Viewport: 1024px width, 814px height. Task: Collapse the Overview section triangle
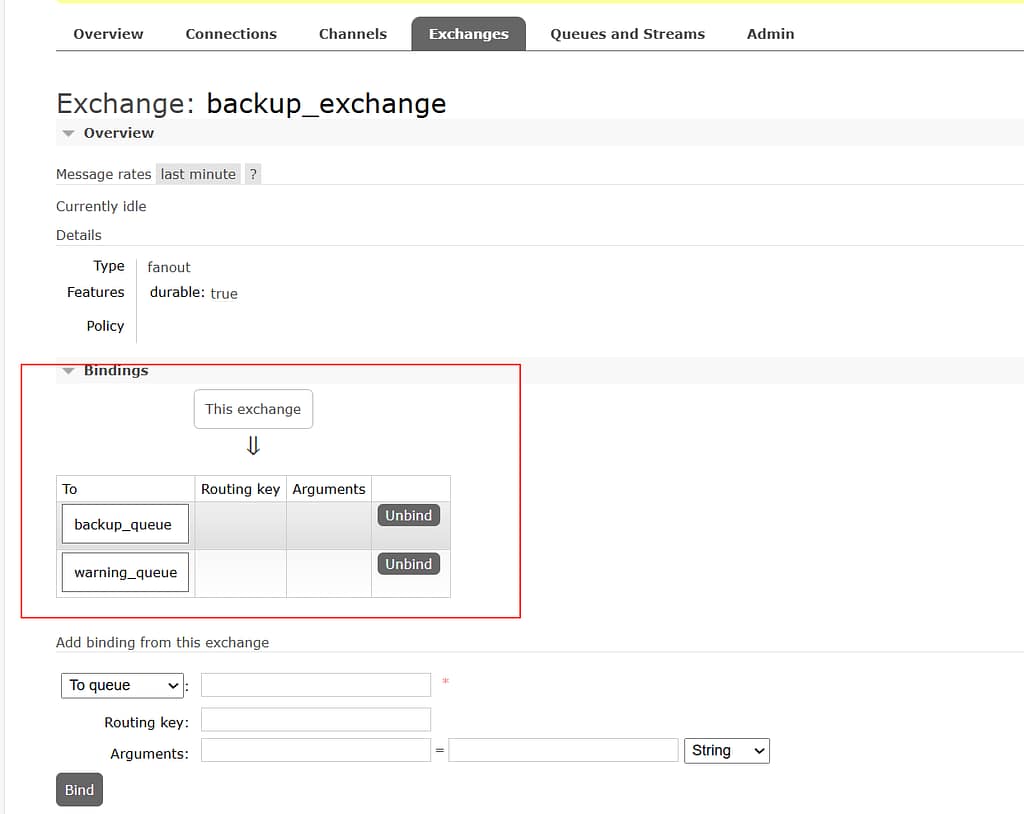68,133
